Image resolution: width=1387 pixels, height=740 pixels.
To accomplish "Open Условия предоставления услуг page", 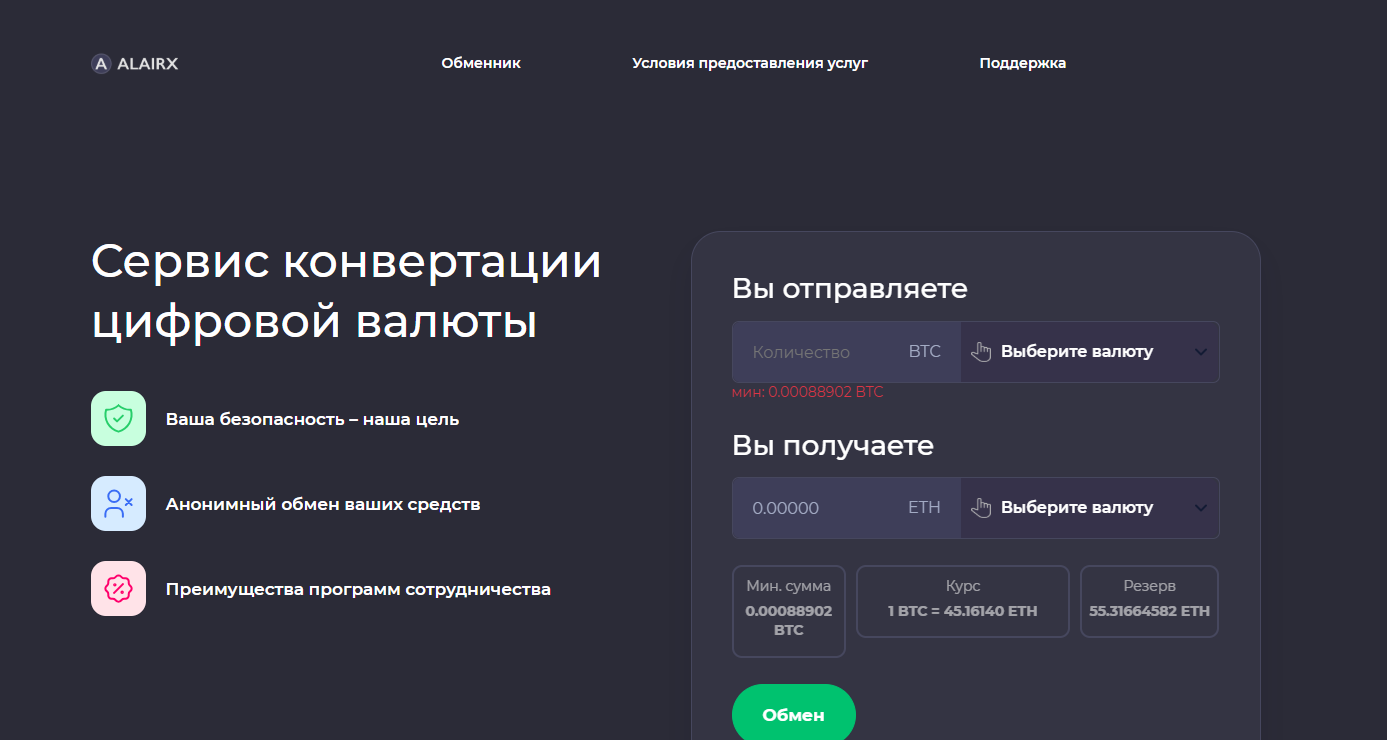I will pos(750,63).
